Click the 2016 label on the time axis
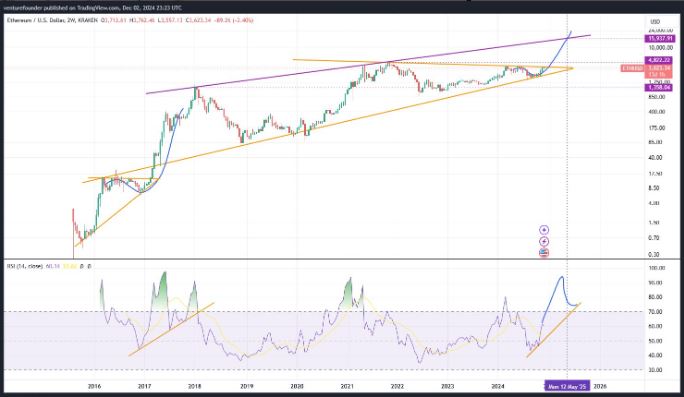Screen dimensions: 684x397 point(95,386)
